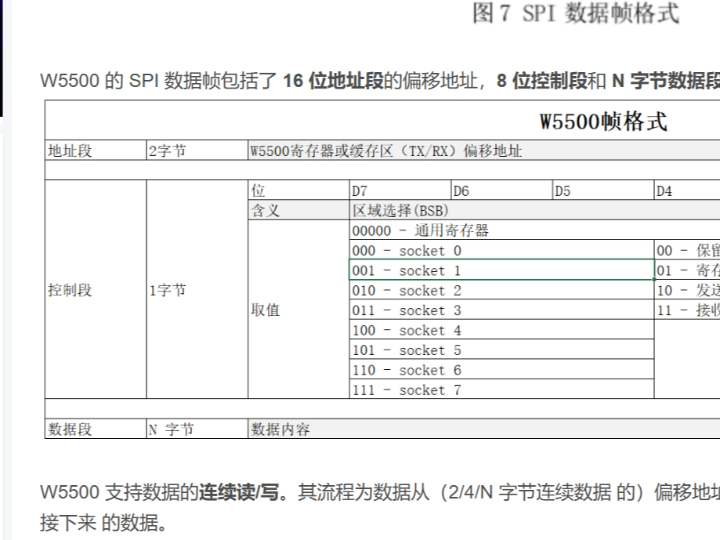The width and height of the screenshot is (720, 540).
Task: Select the D5 bit column cell
Action: [602, 191]
